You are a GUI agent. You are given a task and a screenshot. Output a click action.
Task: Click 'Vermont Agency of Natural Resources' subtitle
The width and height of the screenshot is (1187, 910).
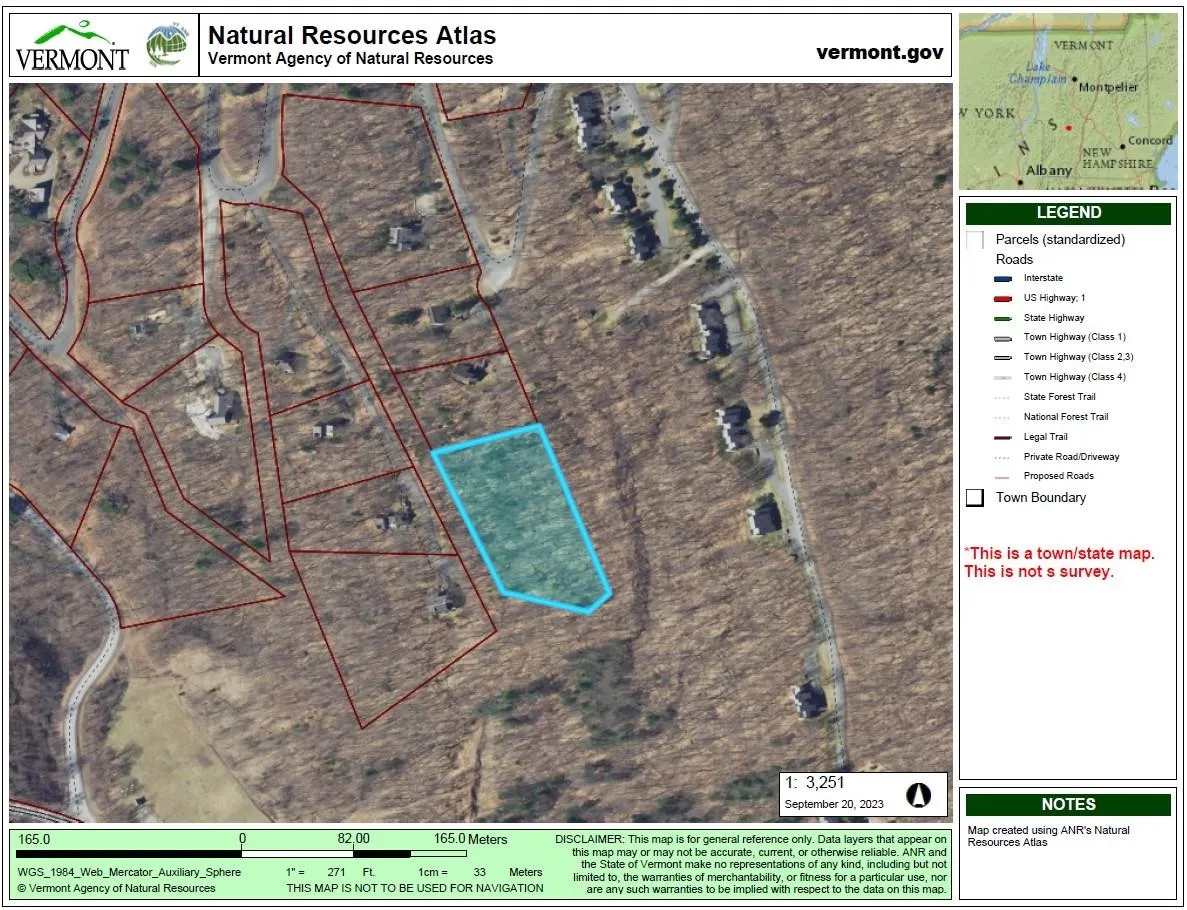(x=350, y=58)
